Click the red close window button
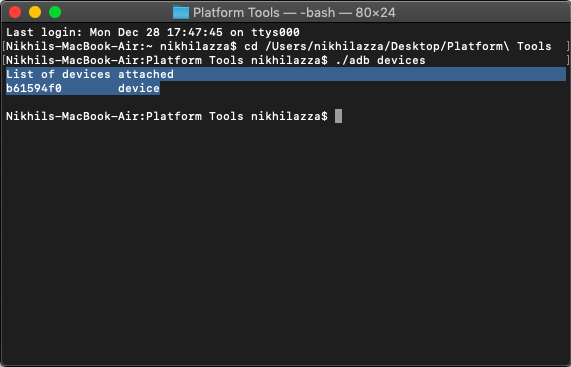This screenshot has height=367, width=571. tap(15, 12)
